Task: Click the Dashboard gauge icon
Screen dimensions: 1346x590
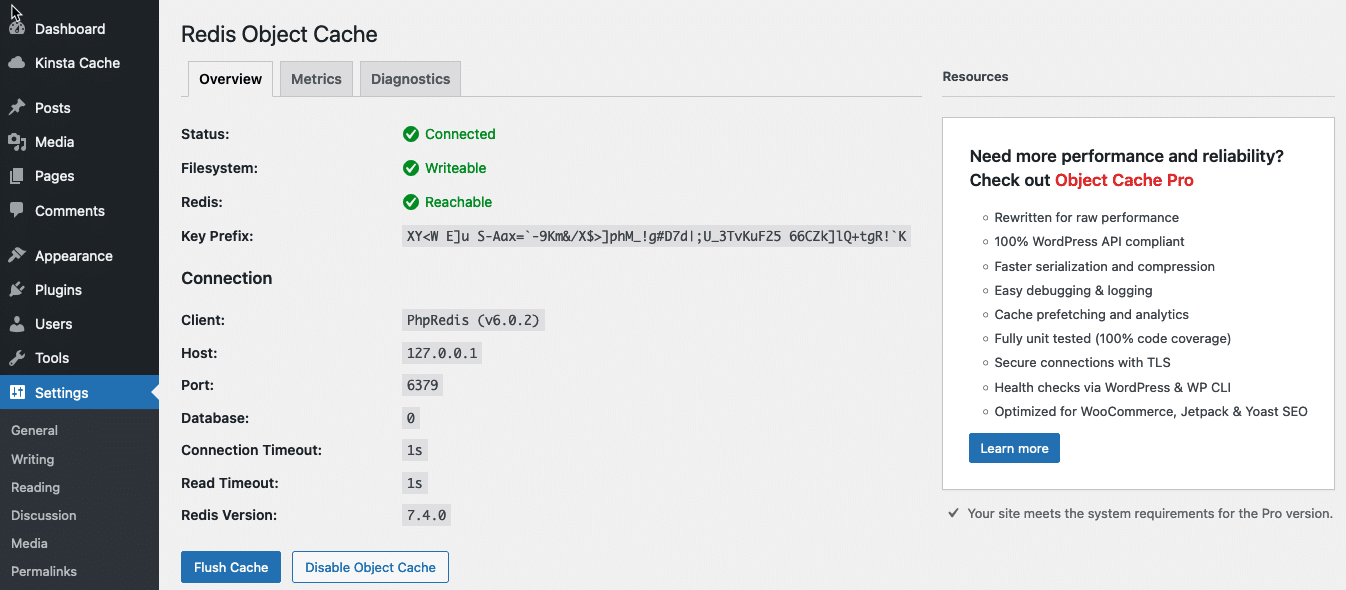Action: click(x=17, y=29)
